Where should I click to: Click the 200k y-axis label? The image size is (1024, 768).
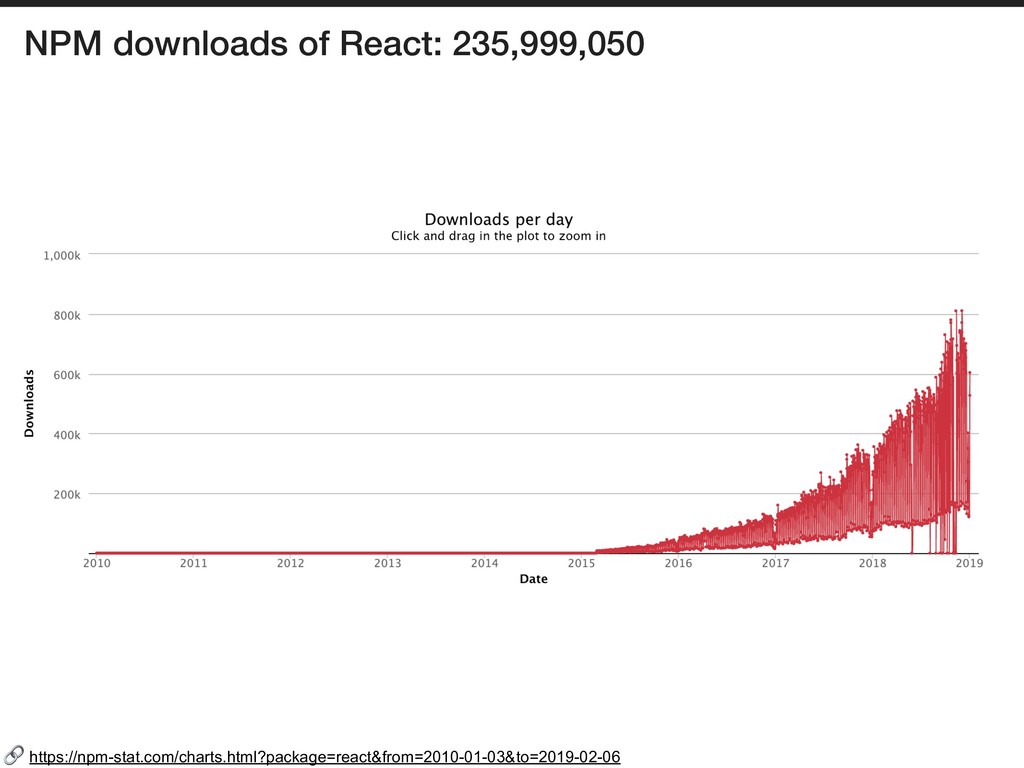pos(67,494)
